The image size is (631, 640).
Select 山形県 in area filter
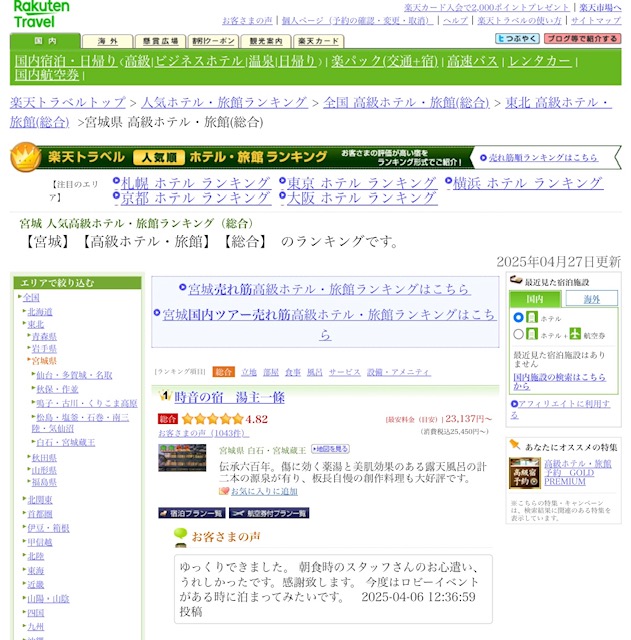[x=44, y=470]
